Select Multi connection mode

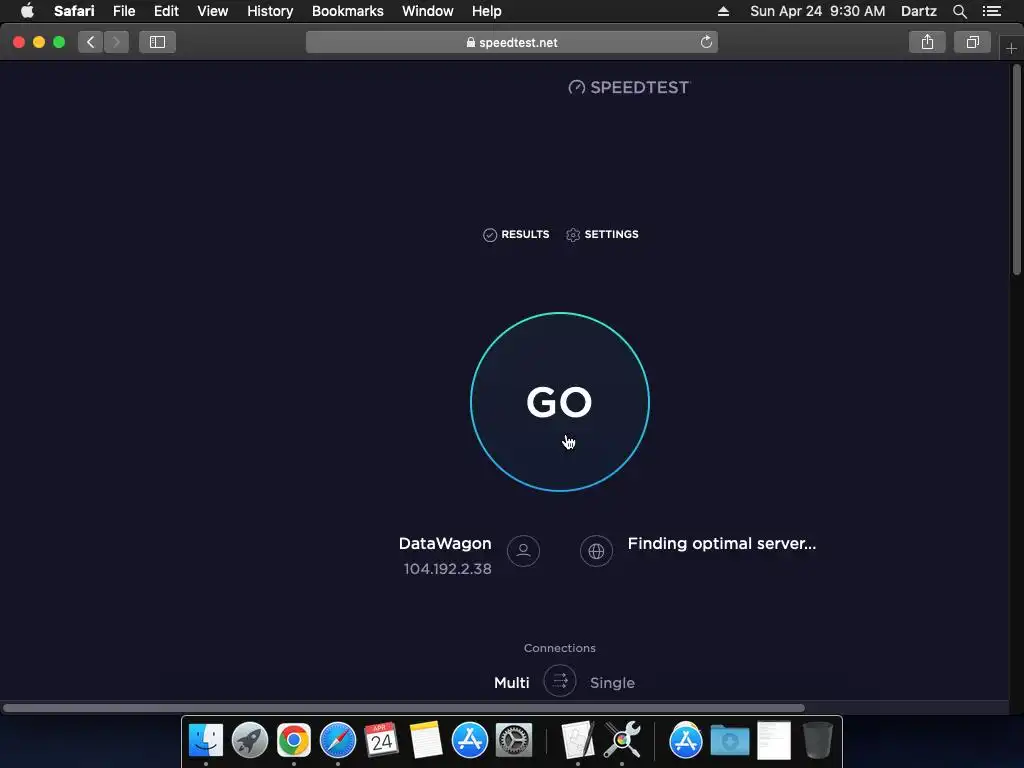[x=511, y=682]
